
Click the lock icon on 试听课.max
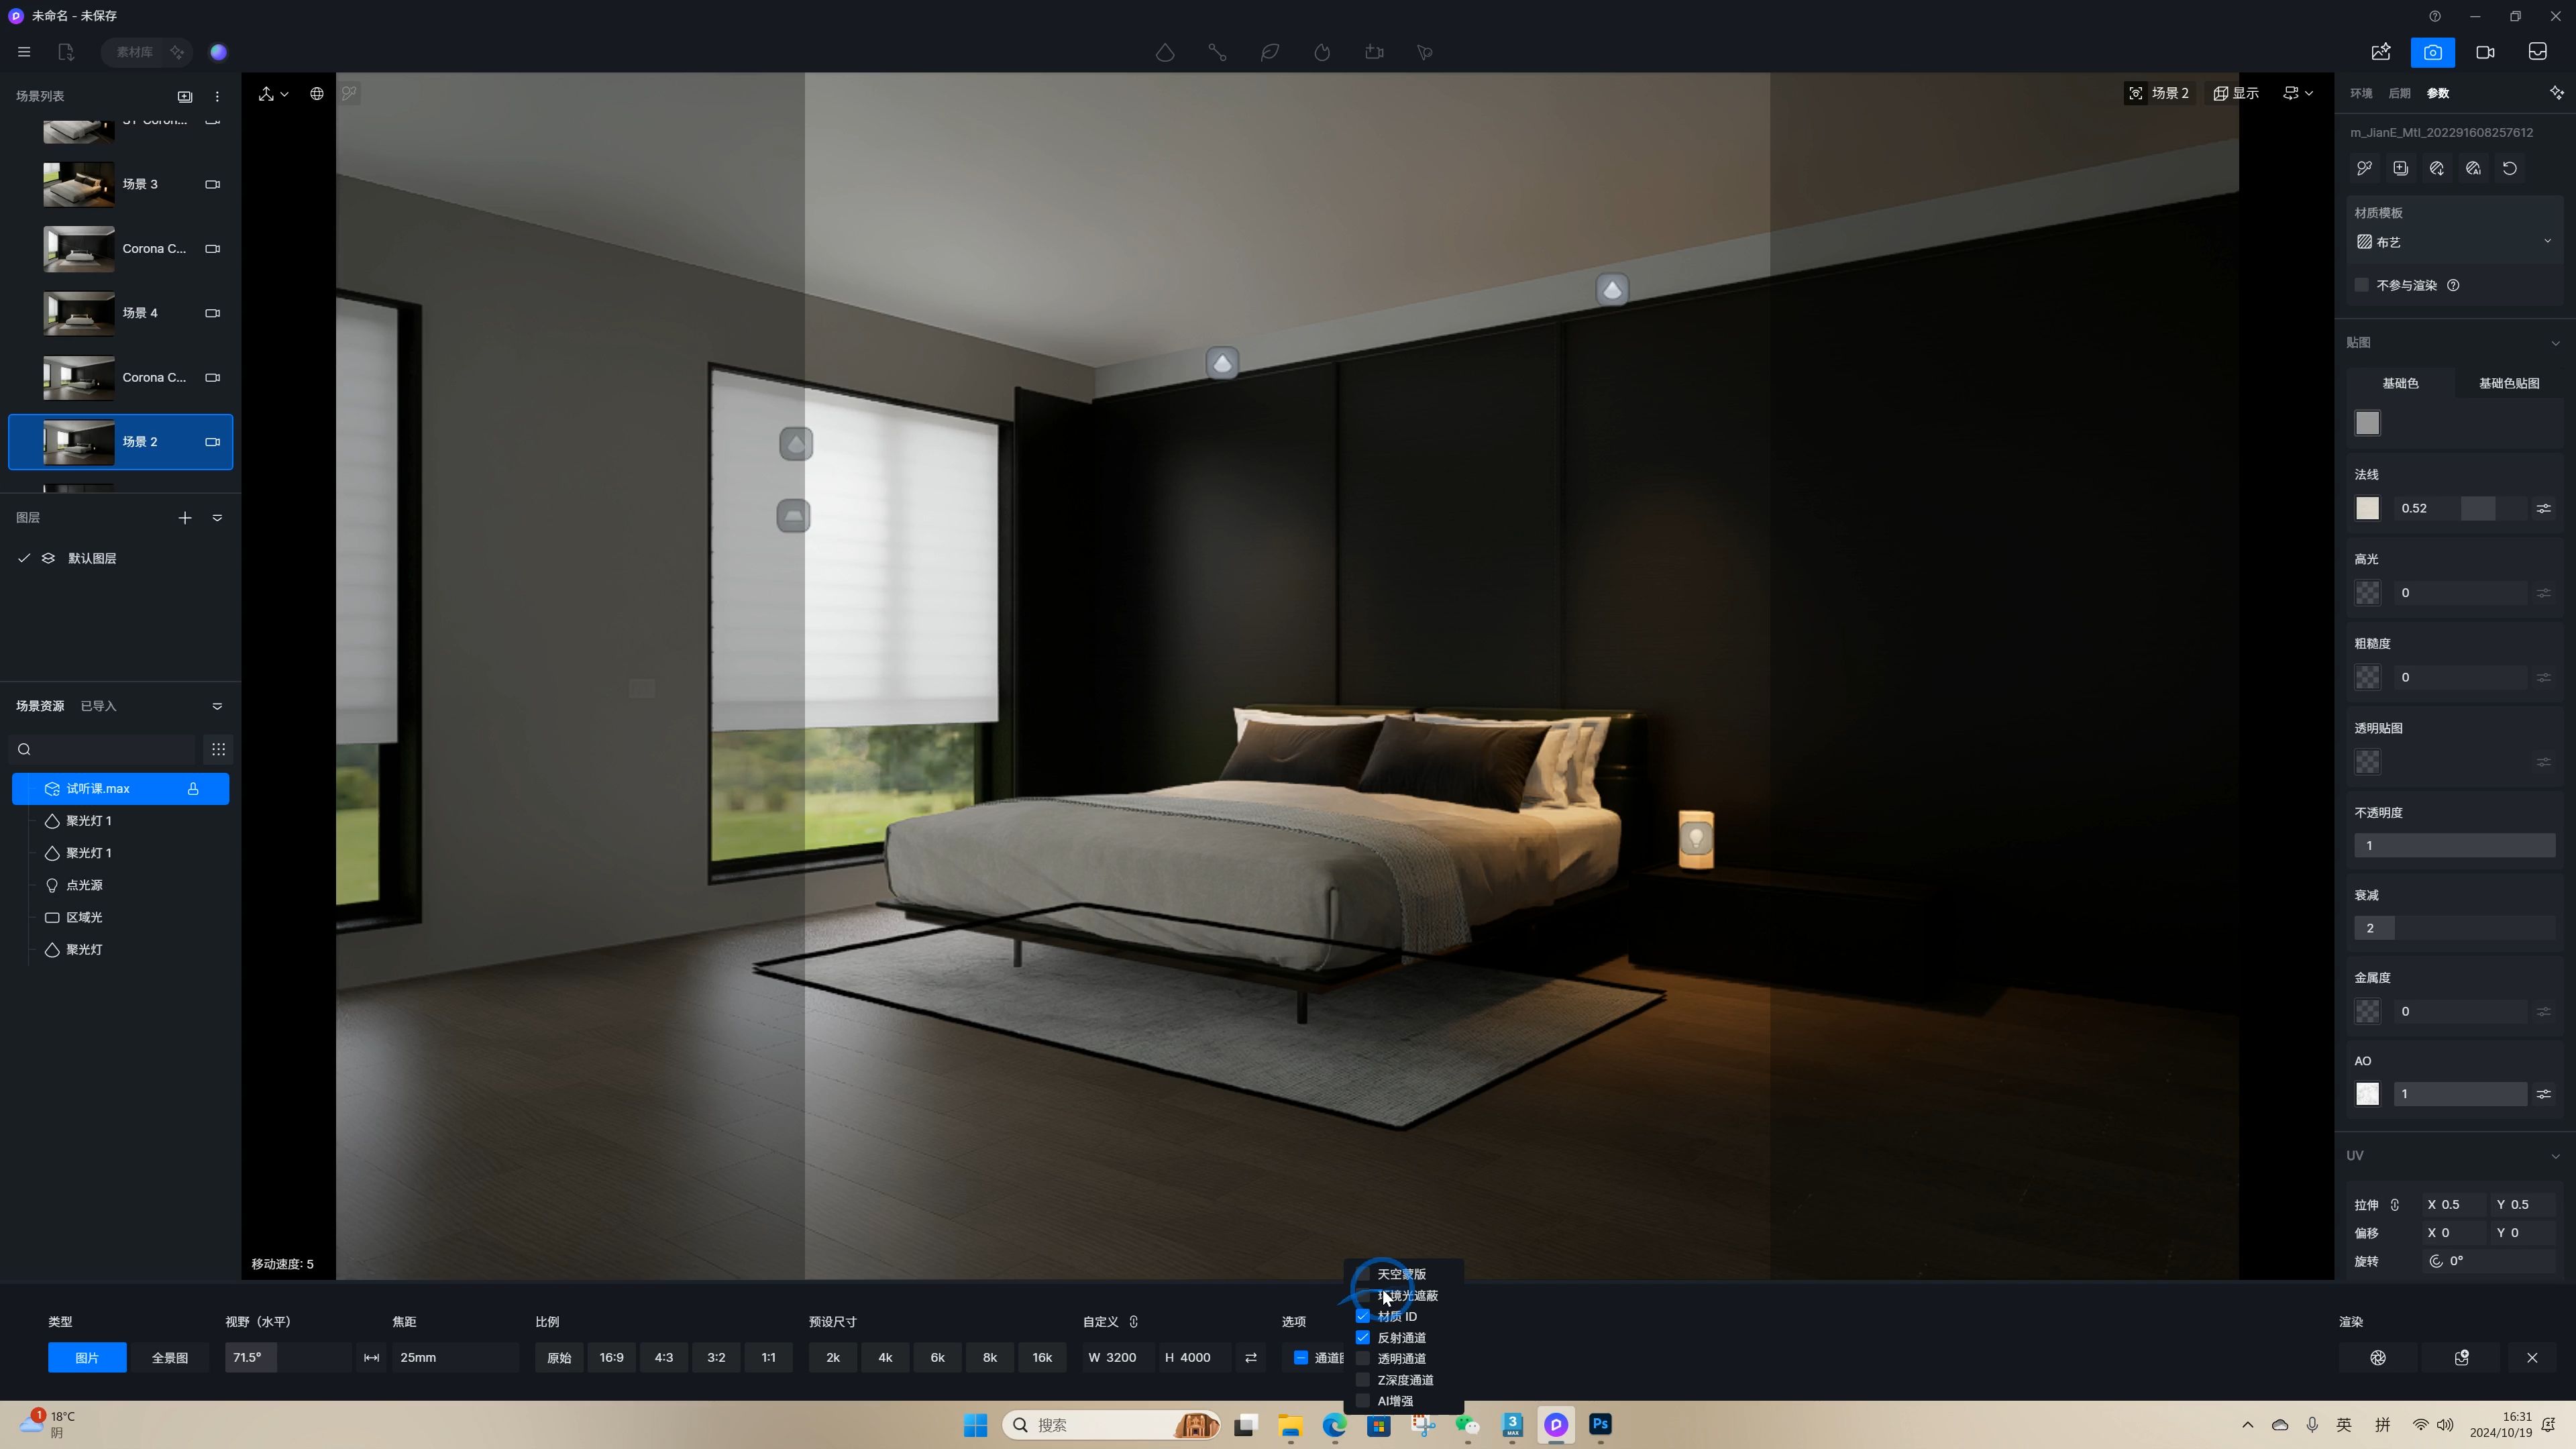click(x=193, y=789)
